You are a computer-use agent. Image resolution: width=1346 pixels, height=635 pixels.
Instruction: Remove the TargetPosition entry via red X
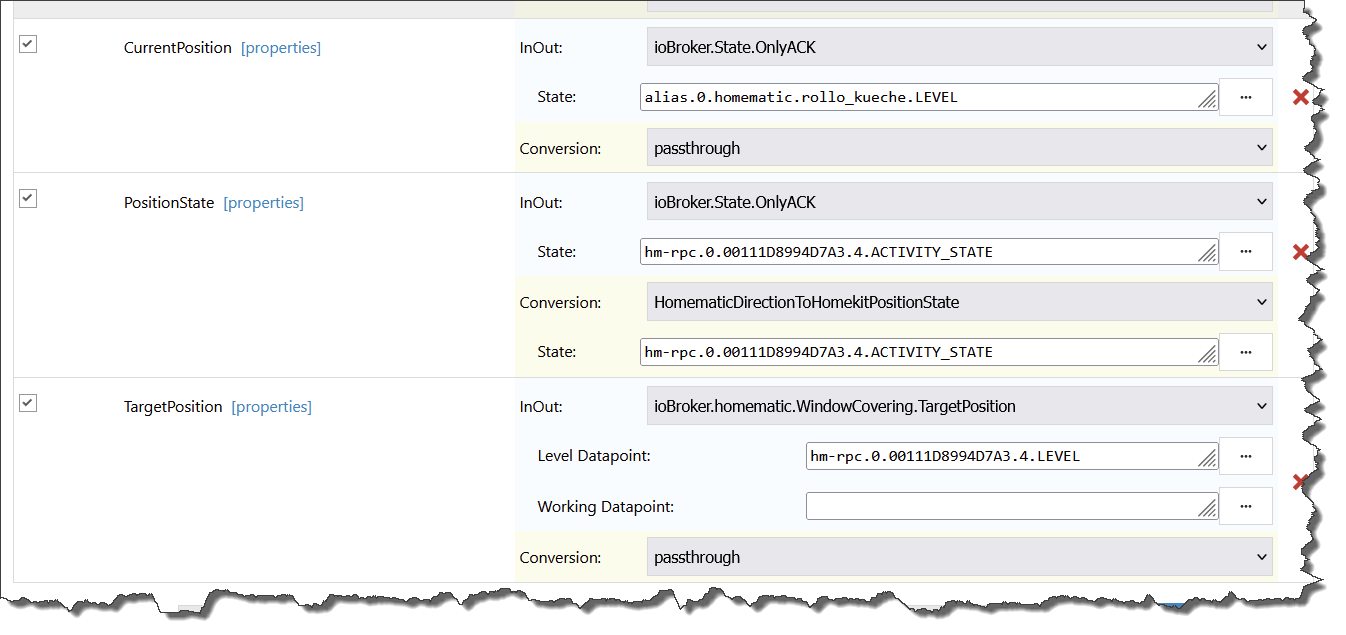tap(1299, 482)
